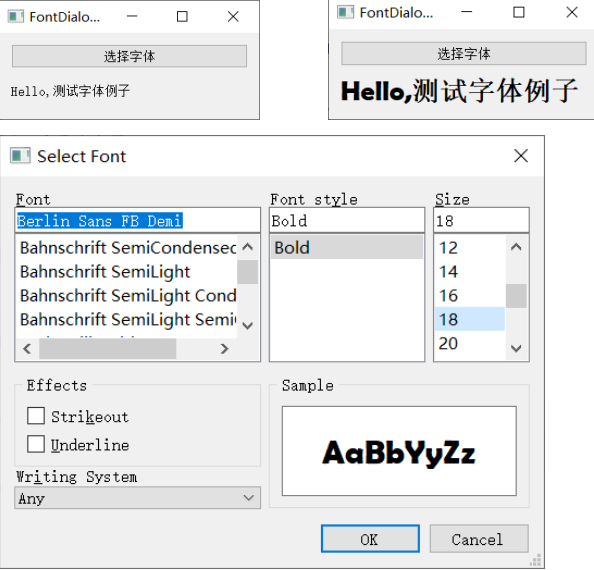594x570 pixels.
Task: Click the font list vertical scrollbar thumb
Action: (x=247, y=272)
